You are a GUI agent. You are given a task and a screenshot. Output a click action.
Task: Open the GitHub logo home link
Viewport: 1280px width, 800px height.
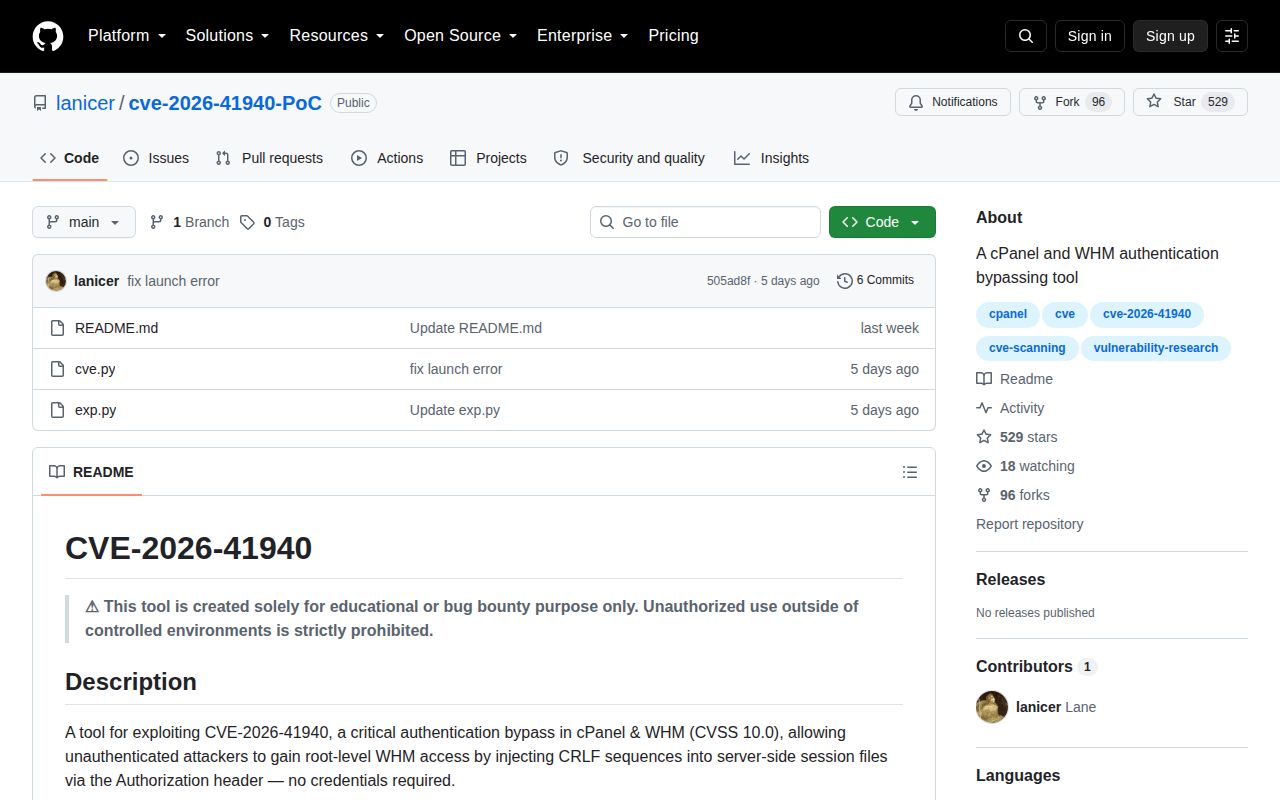click(x=48, y=36)
